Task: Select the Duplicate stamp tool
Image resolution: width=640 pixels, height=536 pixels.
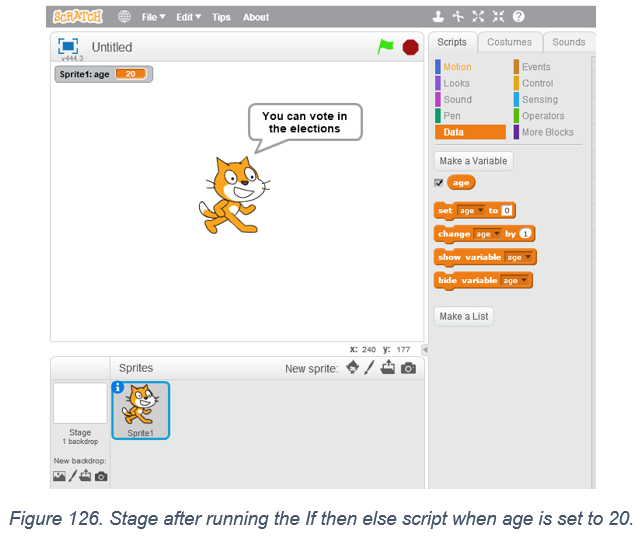Action: point(438,17)
